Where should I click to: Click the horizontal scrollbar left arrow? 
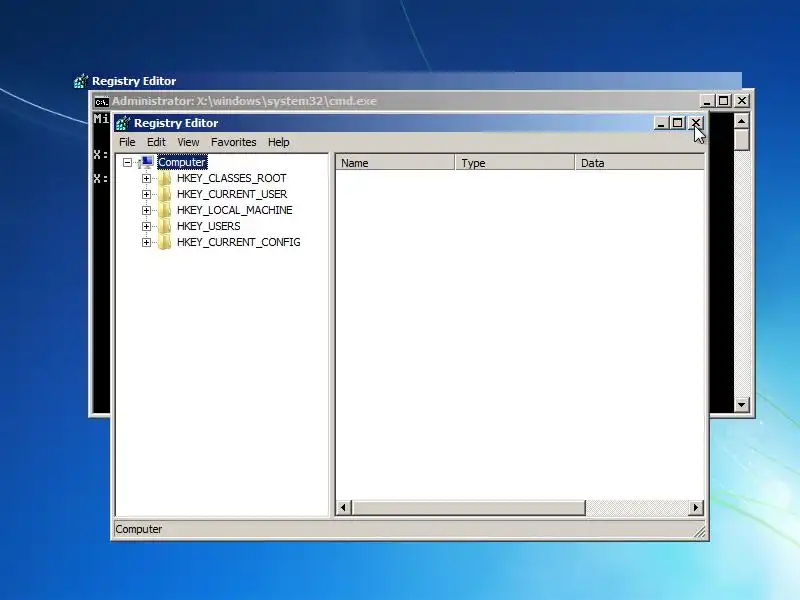(x=343, y=508)
